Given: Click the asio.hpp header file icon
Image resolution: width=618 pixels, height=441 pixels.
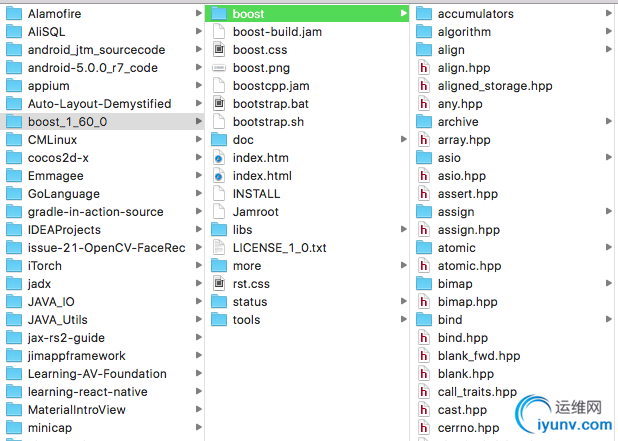Looking at the screenshot, I should pyautogui.click(x=424, y=176).
